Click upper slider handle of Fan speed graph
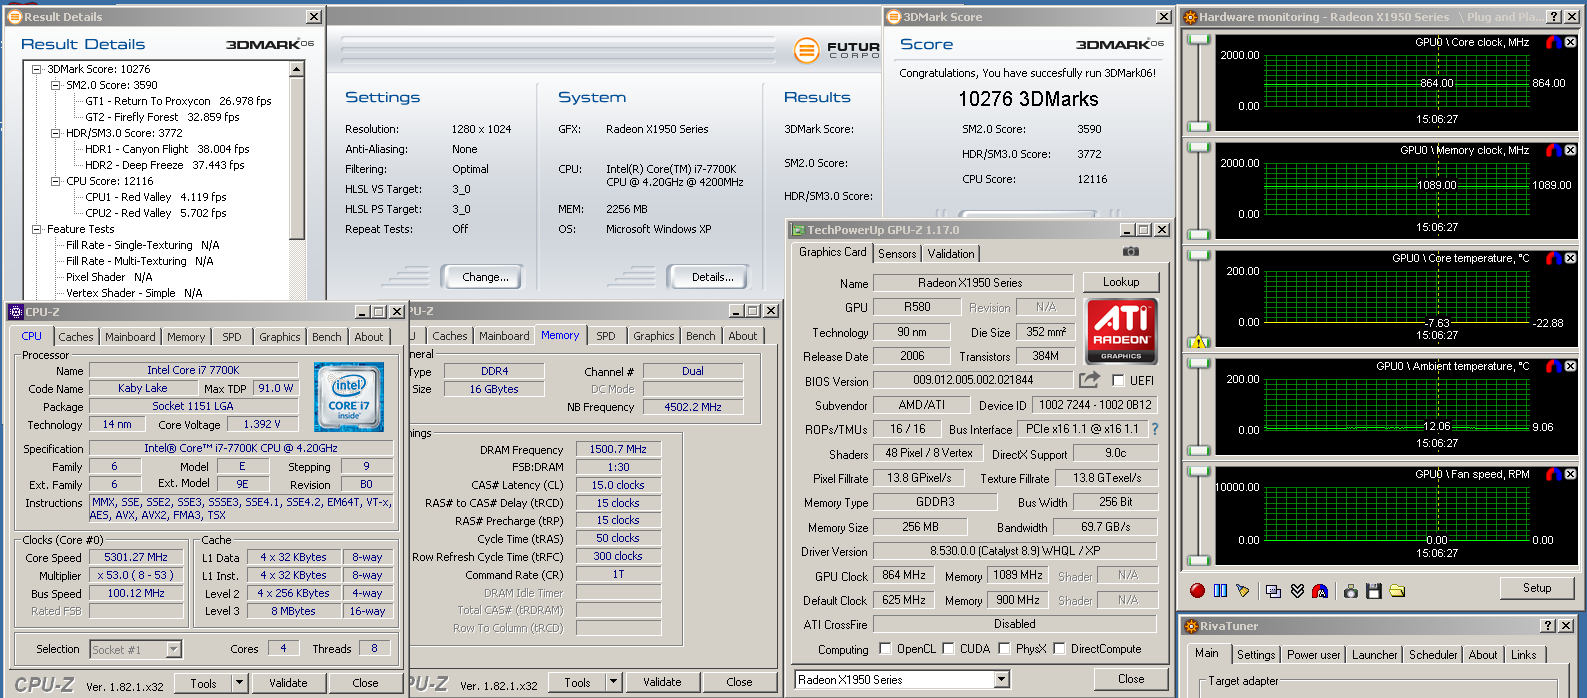1587x698 pixels. coord(1198,471)
